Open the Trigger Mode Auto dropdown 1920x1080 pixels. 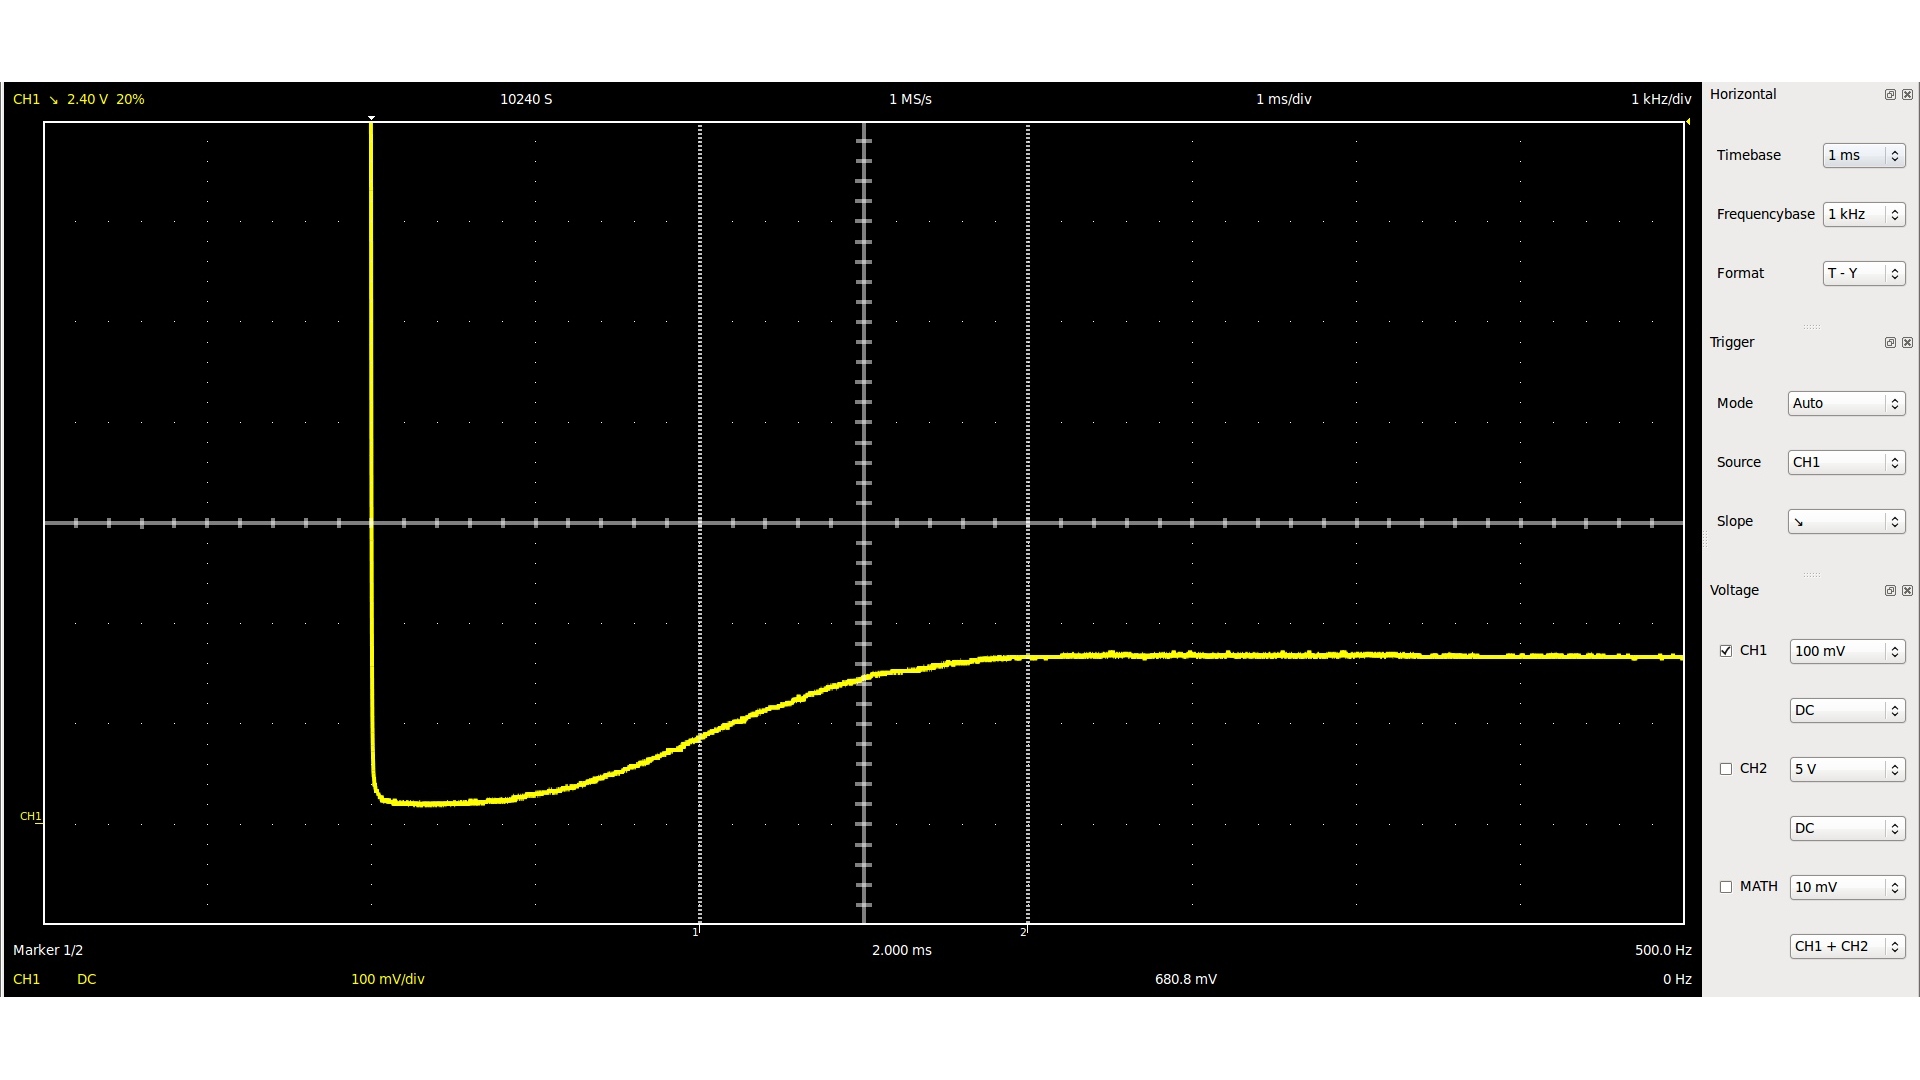[1846, 404]
